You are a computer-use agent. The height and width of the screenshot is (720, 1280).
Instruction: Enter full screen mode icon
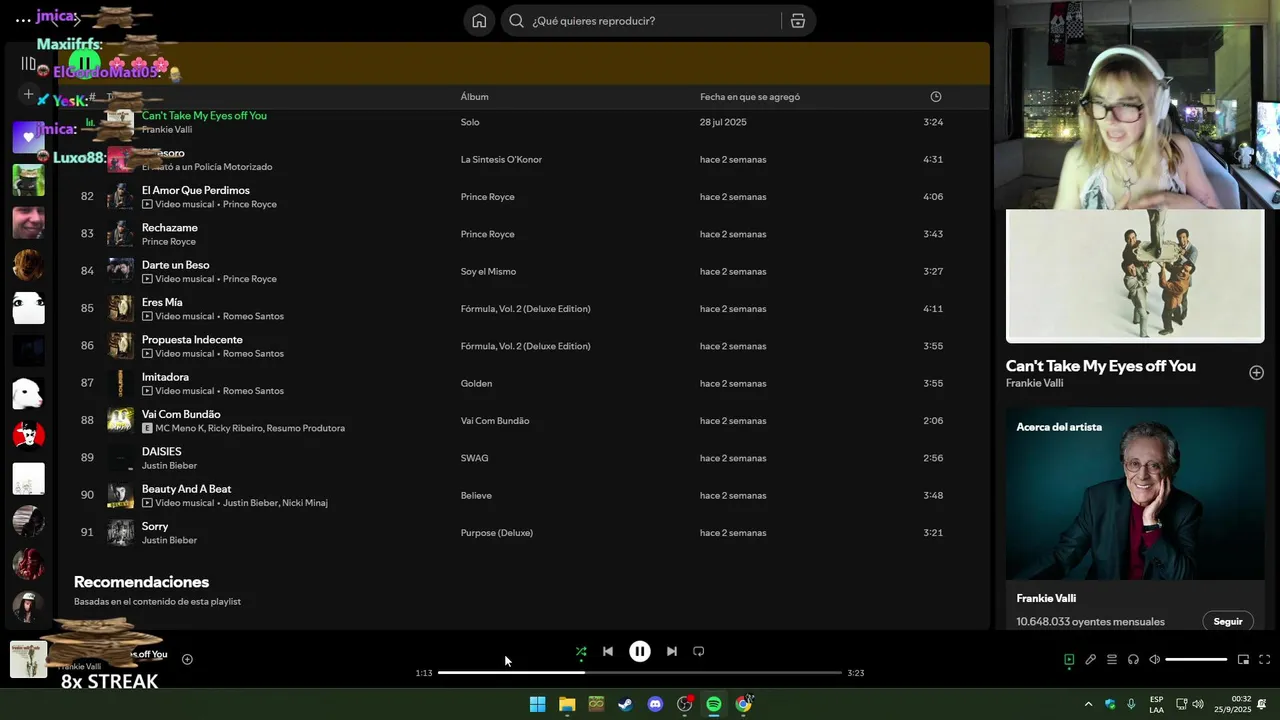pyautogui.click(x=1264, y=659)
